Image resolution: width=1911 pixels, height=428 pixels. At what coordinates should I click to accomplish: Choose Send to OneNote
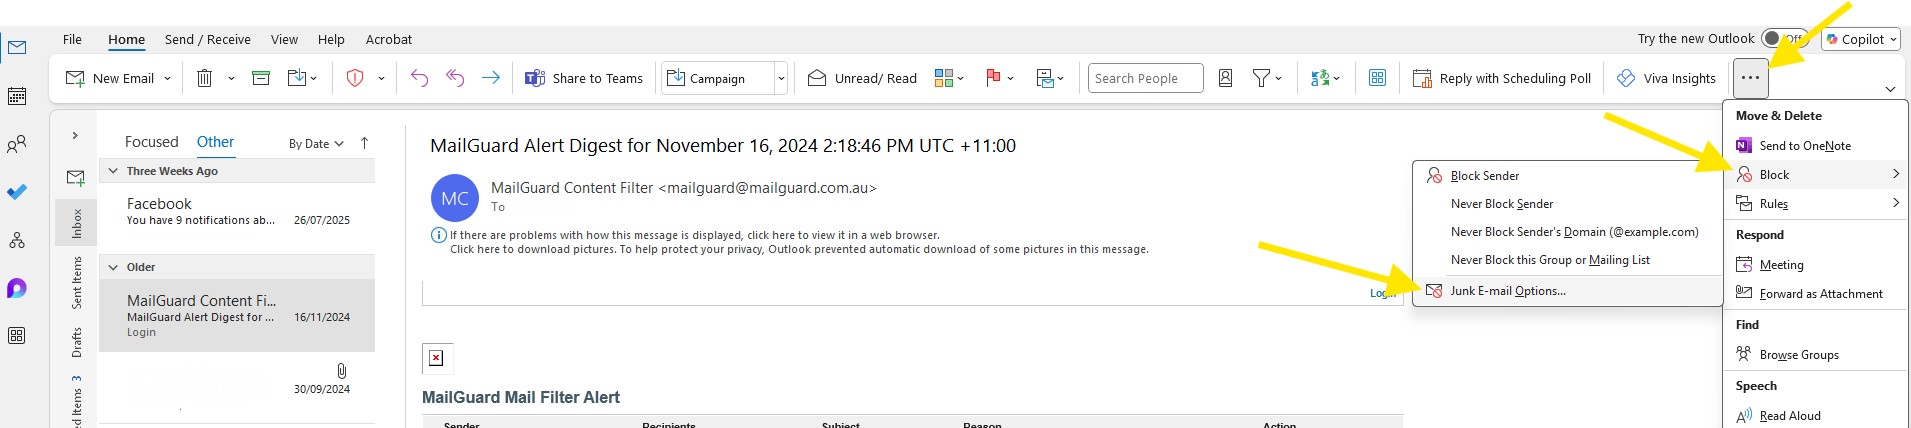coord(1816,146)
